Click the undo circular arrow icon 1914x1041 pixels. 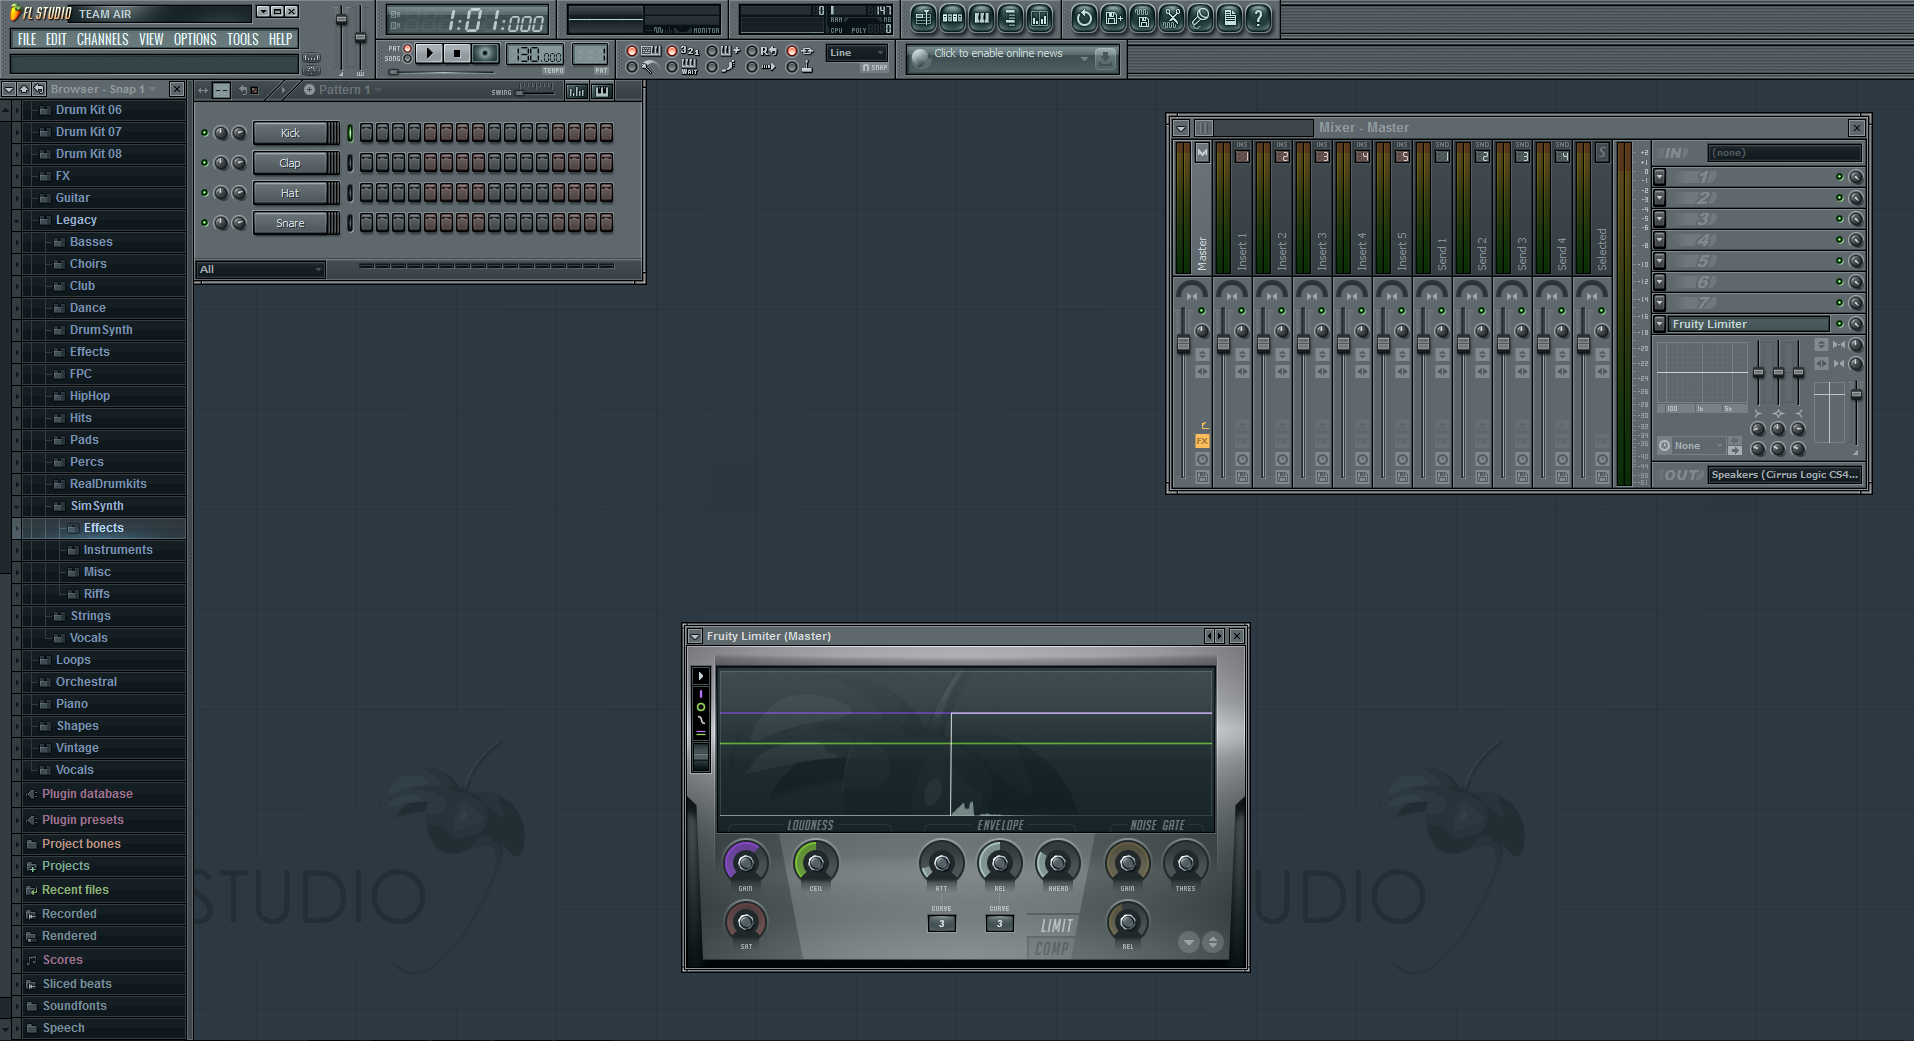1084,18
